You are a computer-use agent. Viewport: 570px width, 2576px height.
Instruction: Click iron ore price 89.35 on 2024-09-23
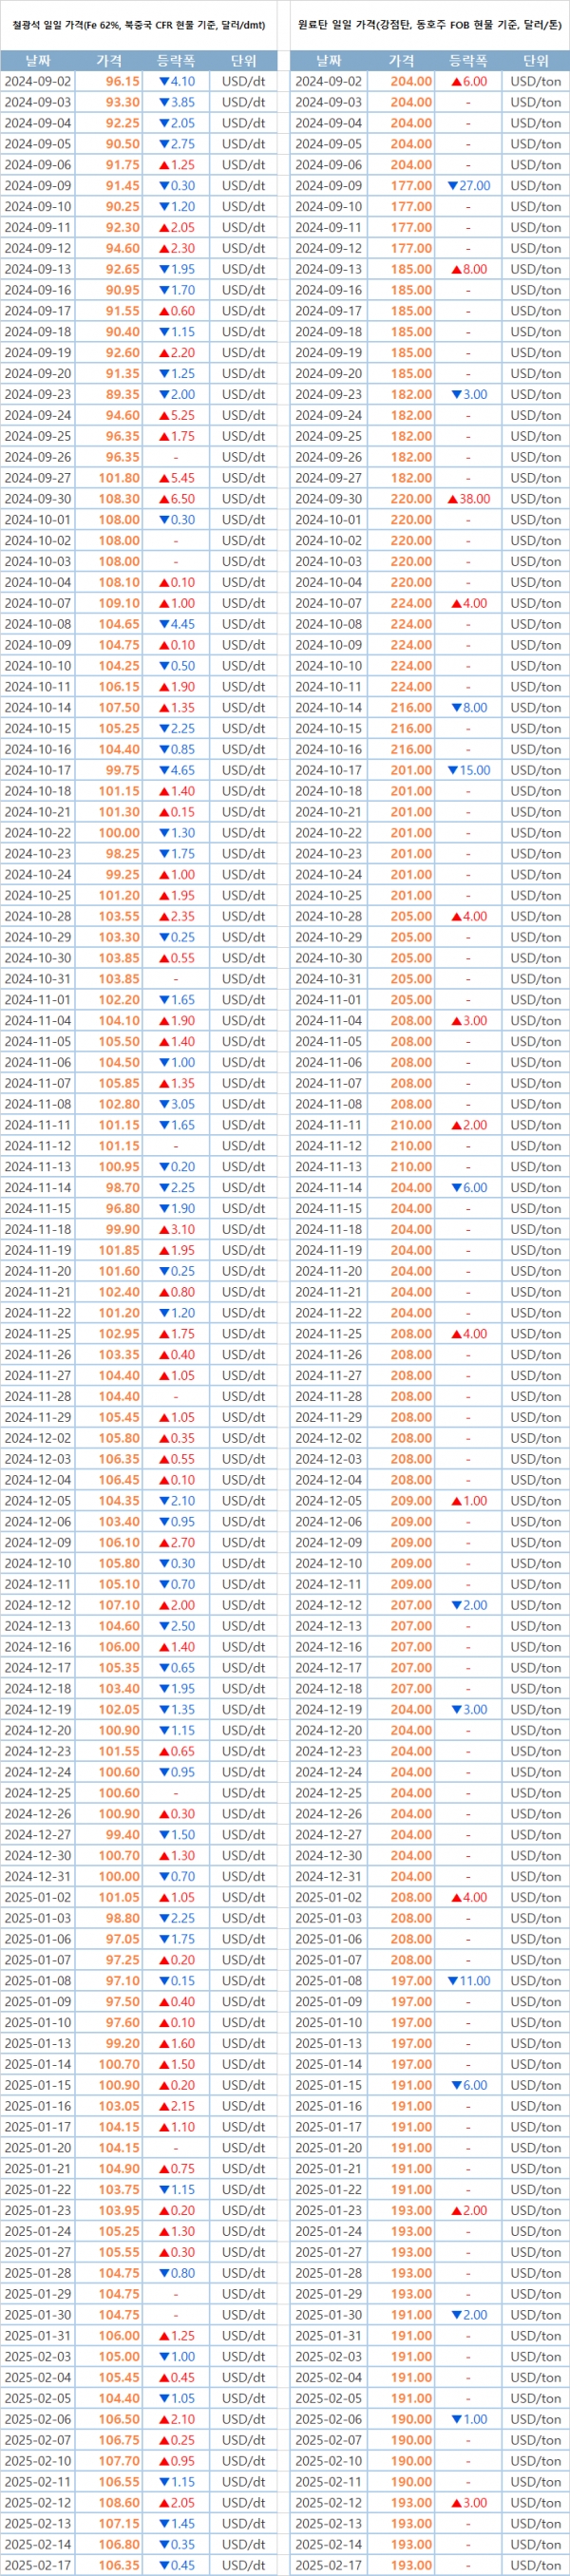point(122,394)
